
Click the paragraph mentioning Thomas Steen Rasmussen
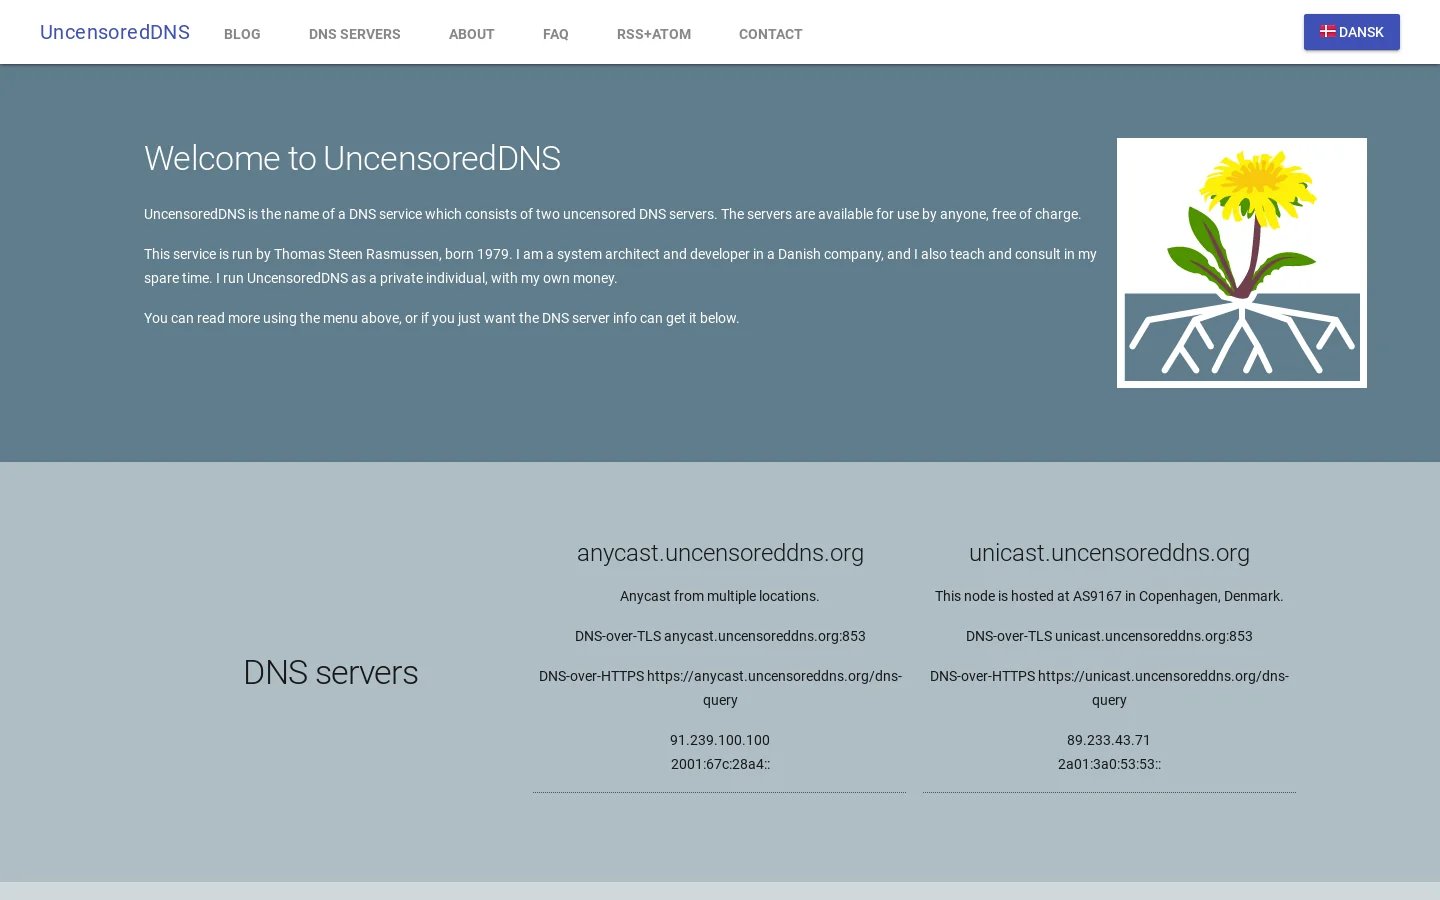[x=620, y=266]
